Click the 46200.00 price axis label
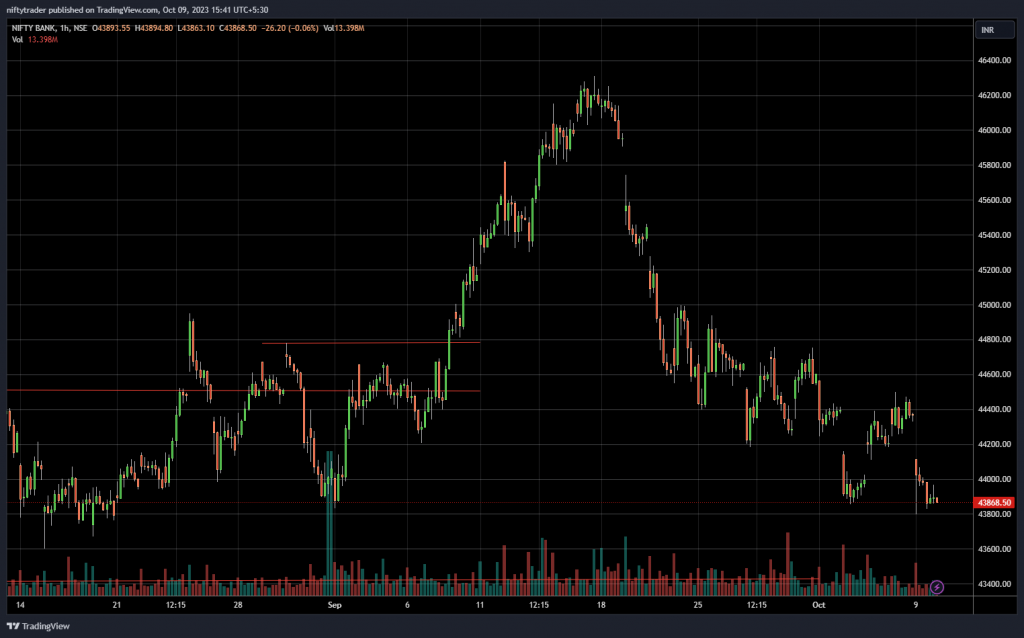1024x638 pixels. [x=994, y=95]
